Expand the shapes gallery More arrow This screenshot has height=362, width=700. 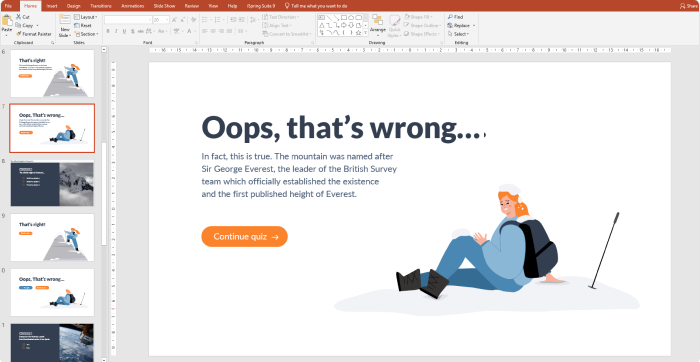[366, 33]
